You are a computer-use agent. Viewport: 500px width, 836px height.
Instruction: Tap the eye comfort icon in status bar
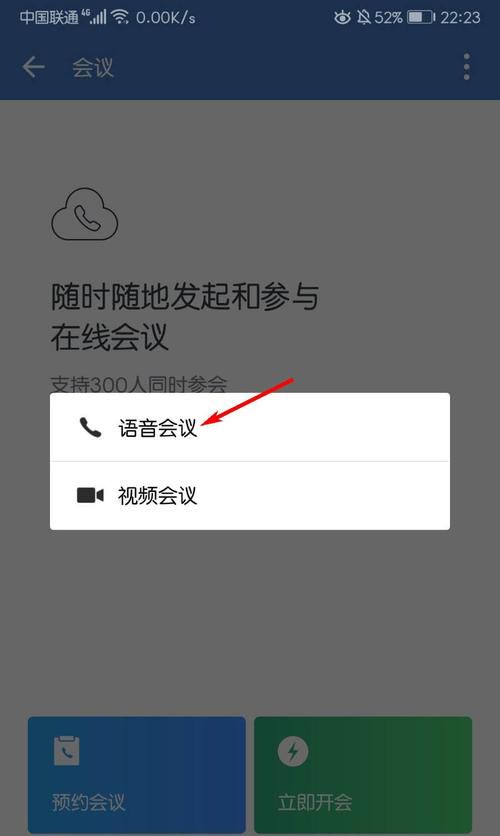tap(342, 18)
